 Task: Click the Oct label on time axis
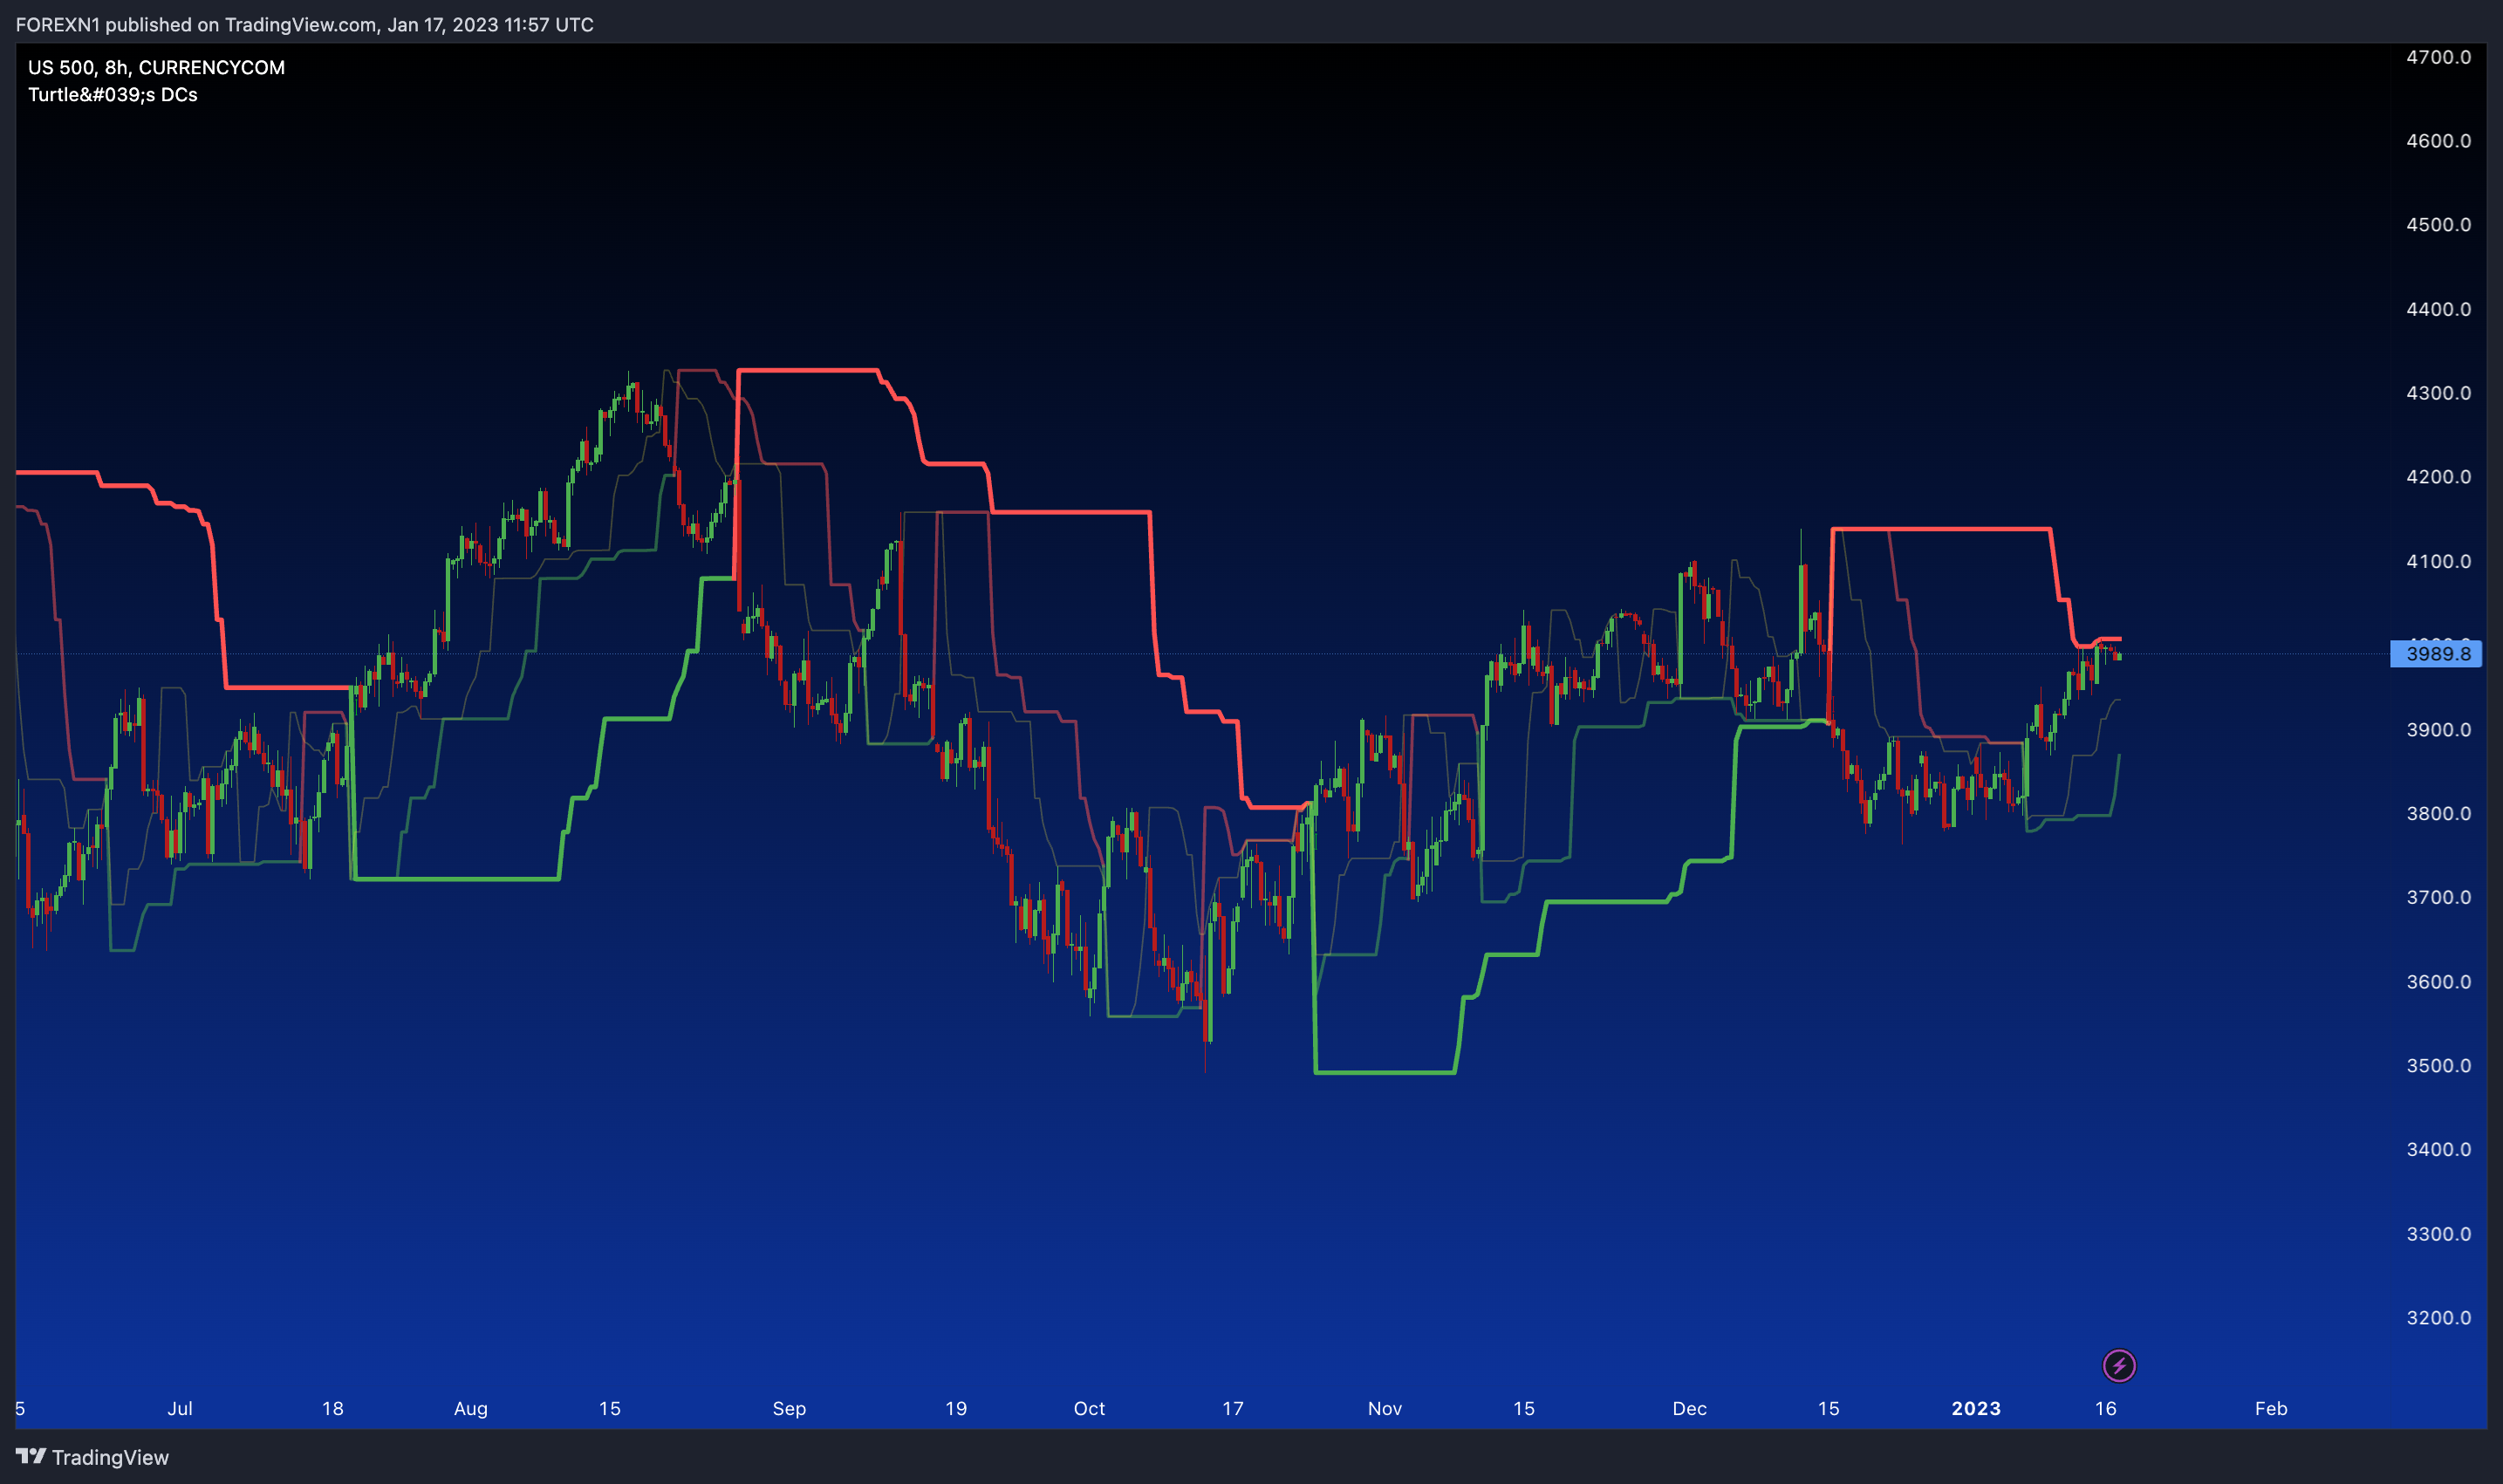point(1089,1409)
